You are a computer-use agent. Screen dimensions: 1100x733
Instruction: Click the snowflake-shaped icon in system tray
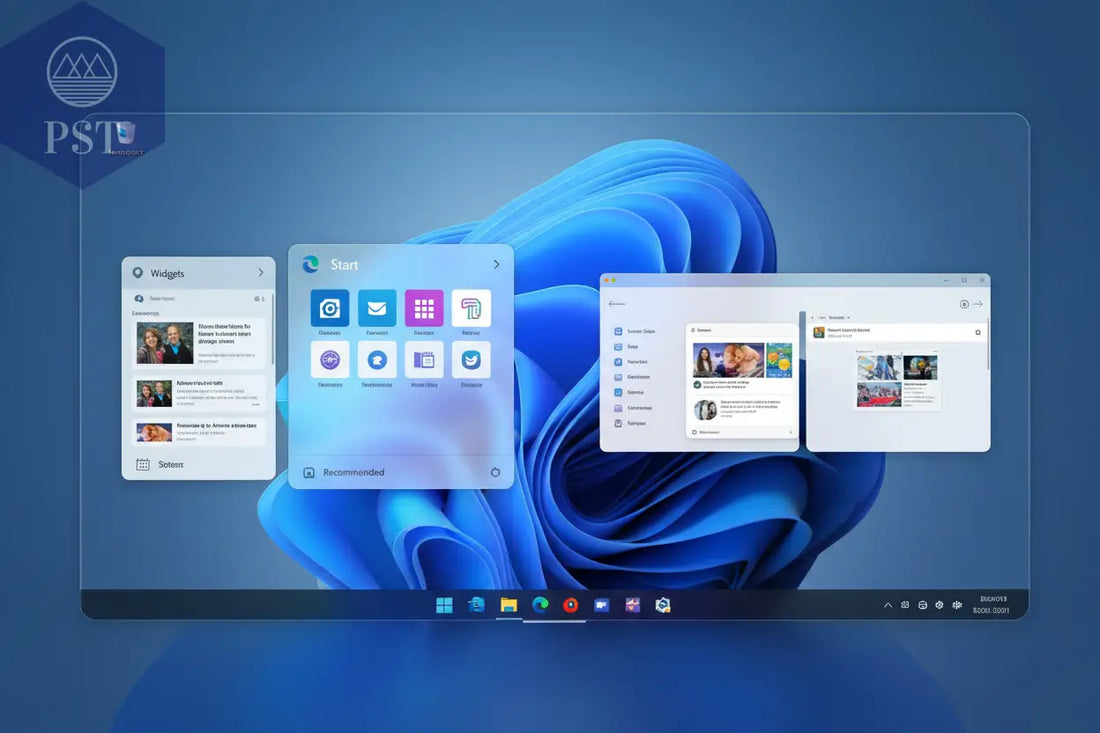click(956, 605)
